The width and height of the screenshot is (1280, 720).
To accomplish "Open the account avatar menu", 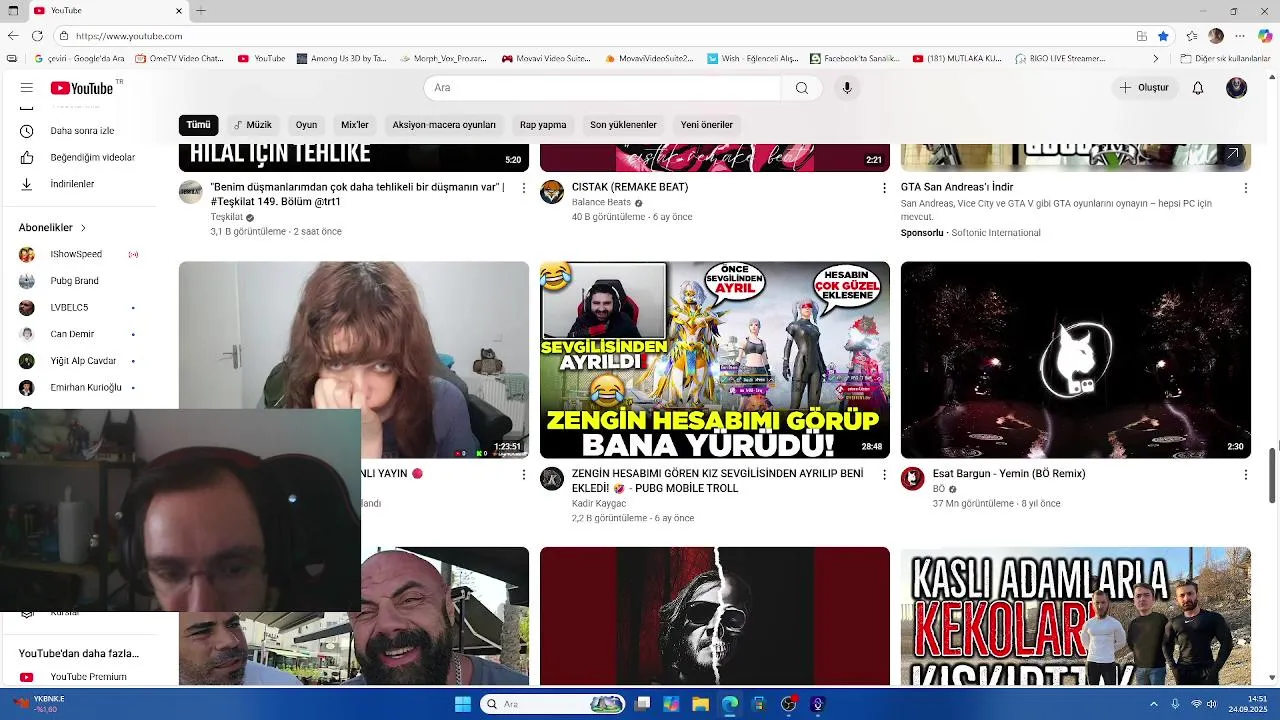I will [x=1237, y=88].
